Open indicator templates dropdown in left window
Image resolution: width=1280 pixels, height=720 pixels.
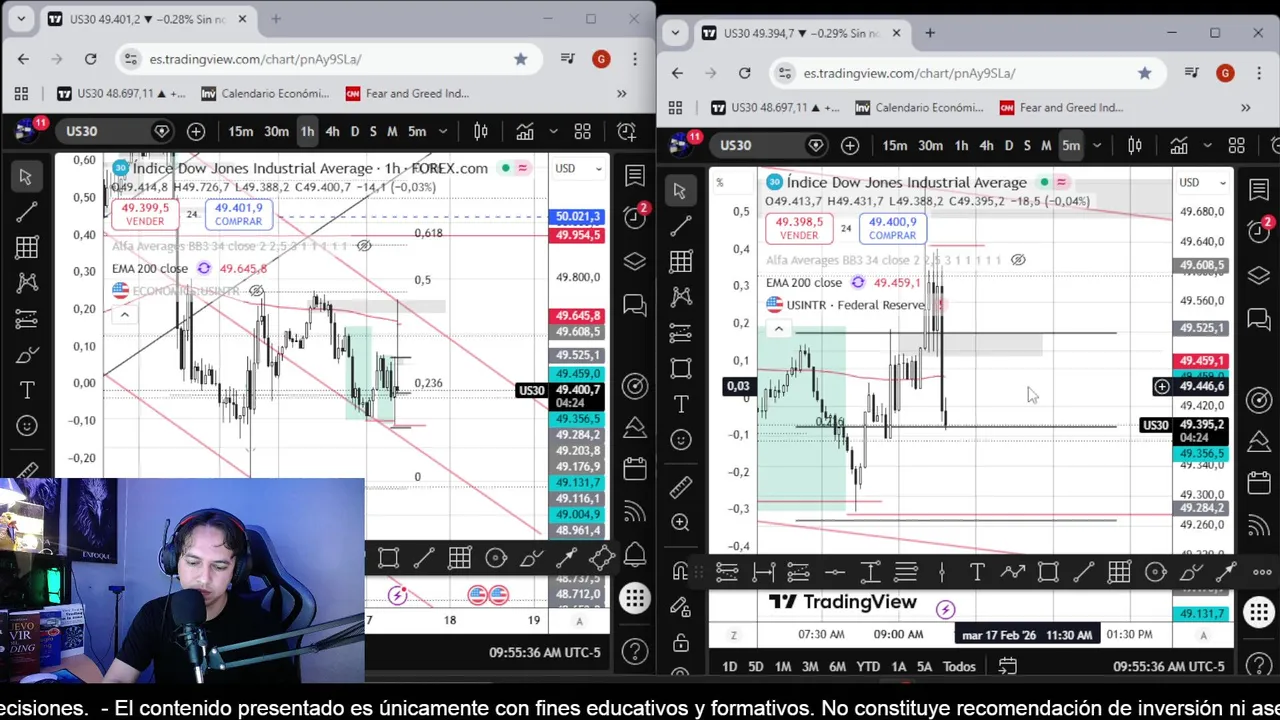click(x=553, y=131)
